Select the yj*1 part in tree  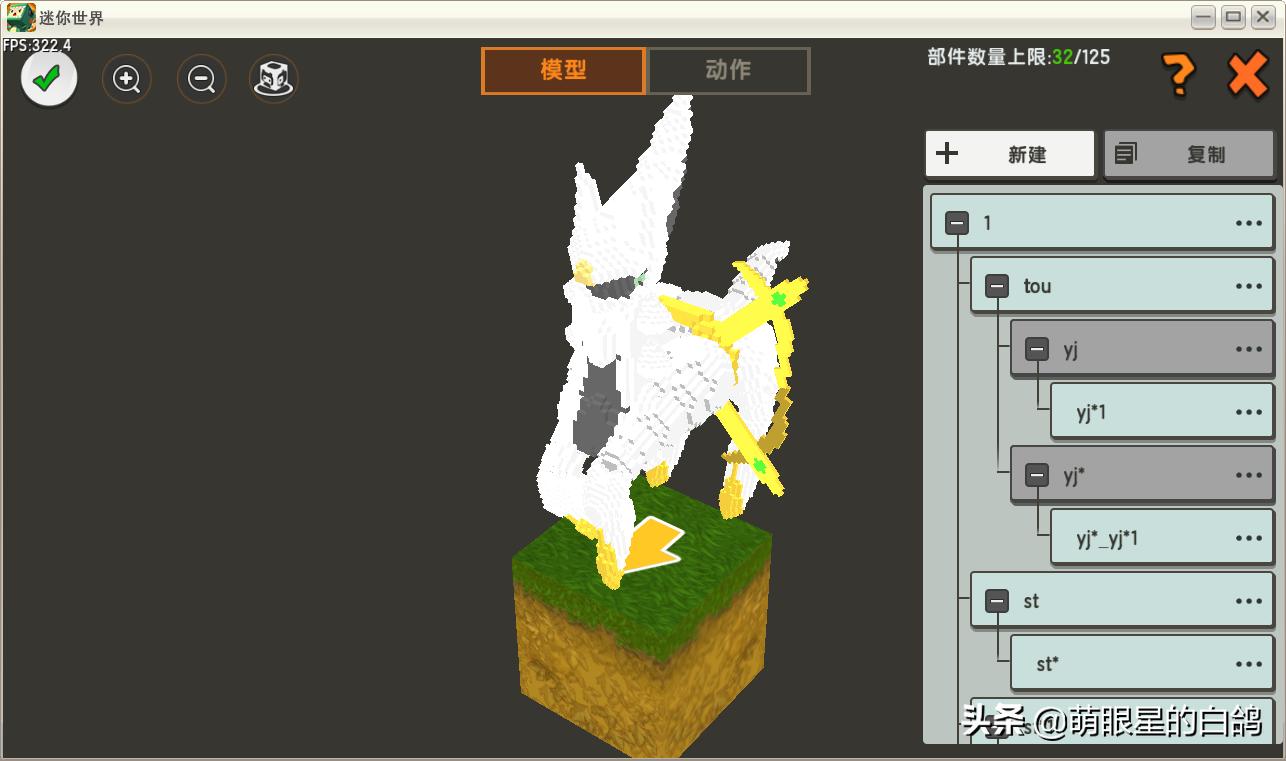pyautogui.click(x=1162, y=412)
